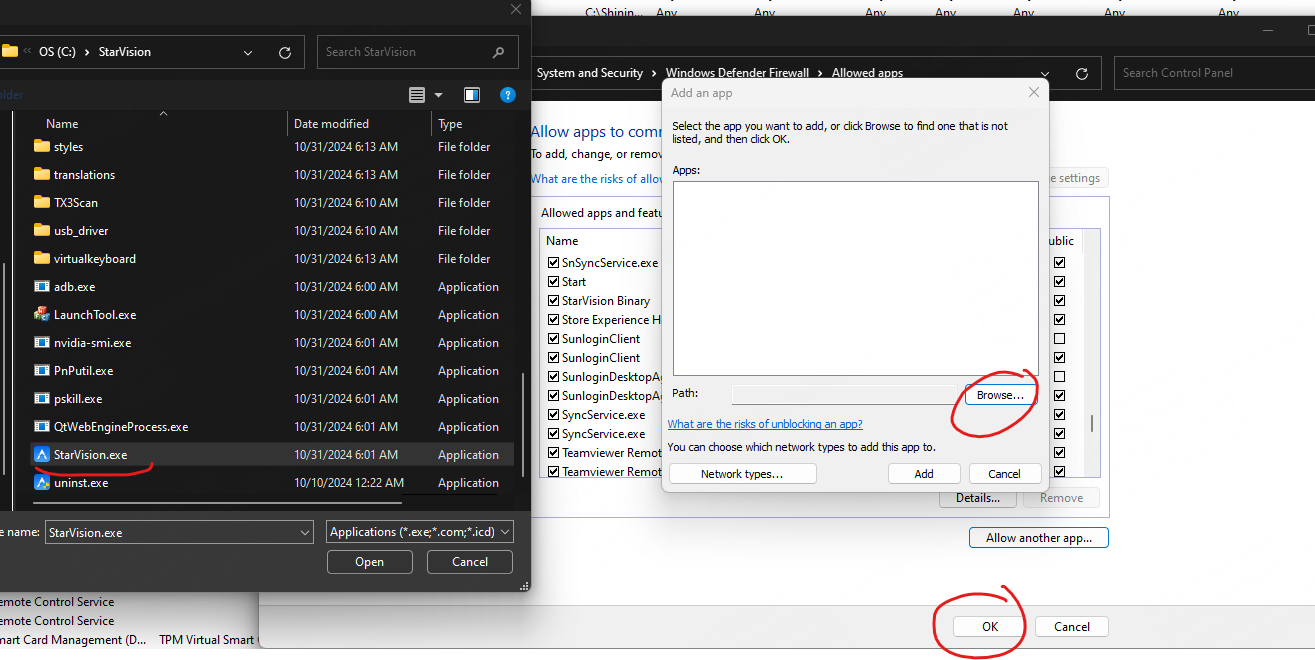This screenshot has height=660, width=1315.
Task: Select the usb_driver folder icon
Action: (x=42, y=230)
